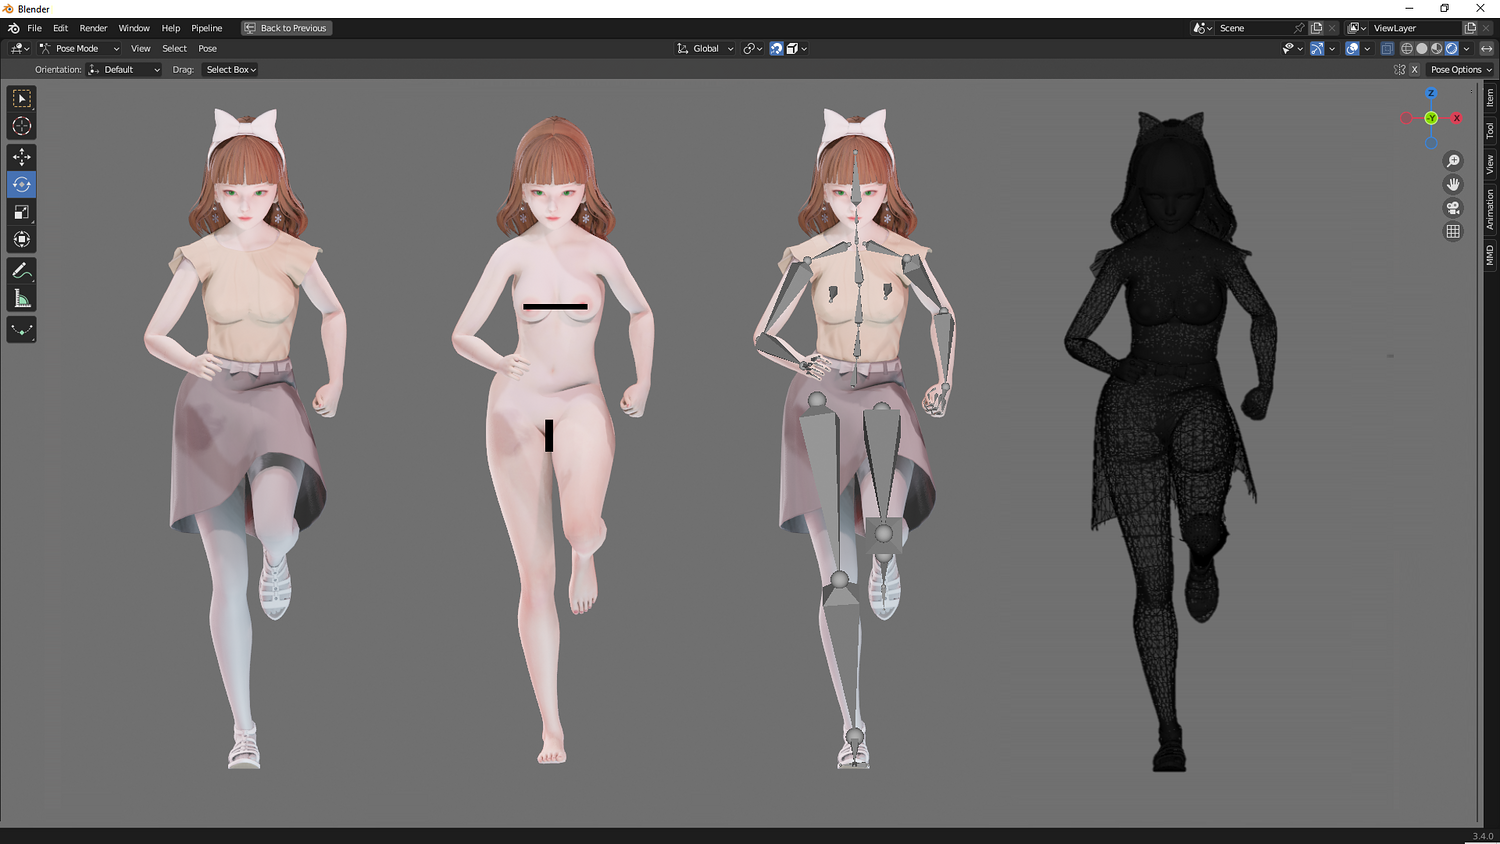Click the horizontal arrows icon in viewport header
1500x844 pixels.
1486,48
